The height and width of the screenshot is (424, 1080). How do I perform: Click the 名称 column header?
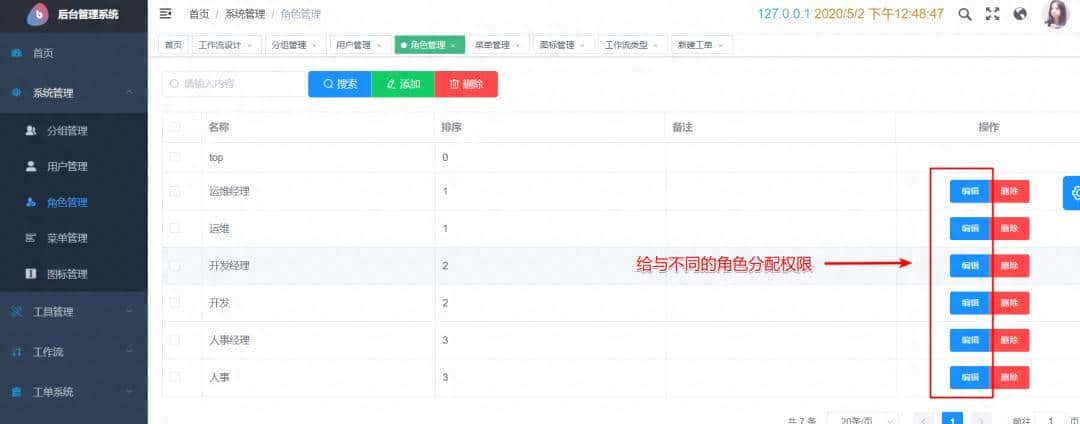219,127
